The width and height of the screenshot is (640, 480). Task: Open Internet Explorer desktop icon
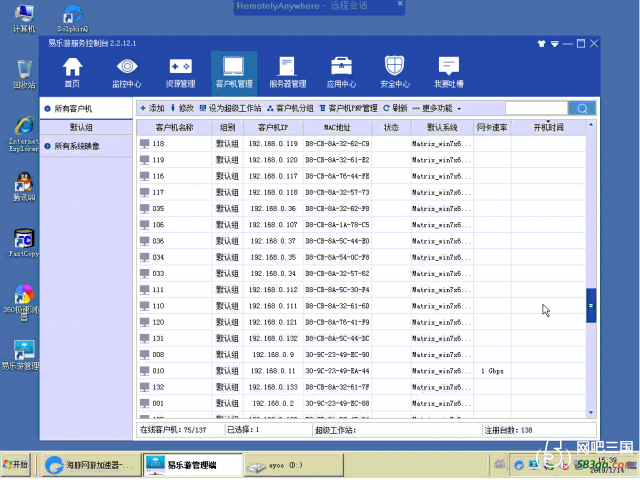pyautogui.click(x=24, y=134)
